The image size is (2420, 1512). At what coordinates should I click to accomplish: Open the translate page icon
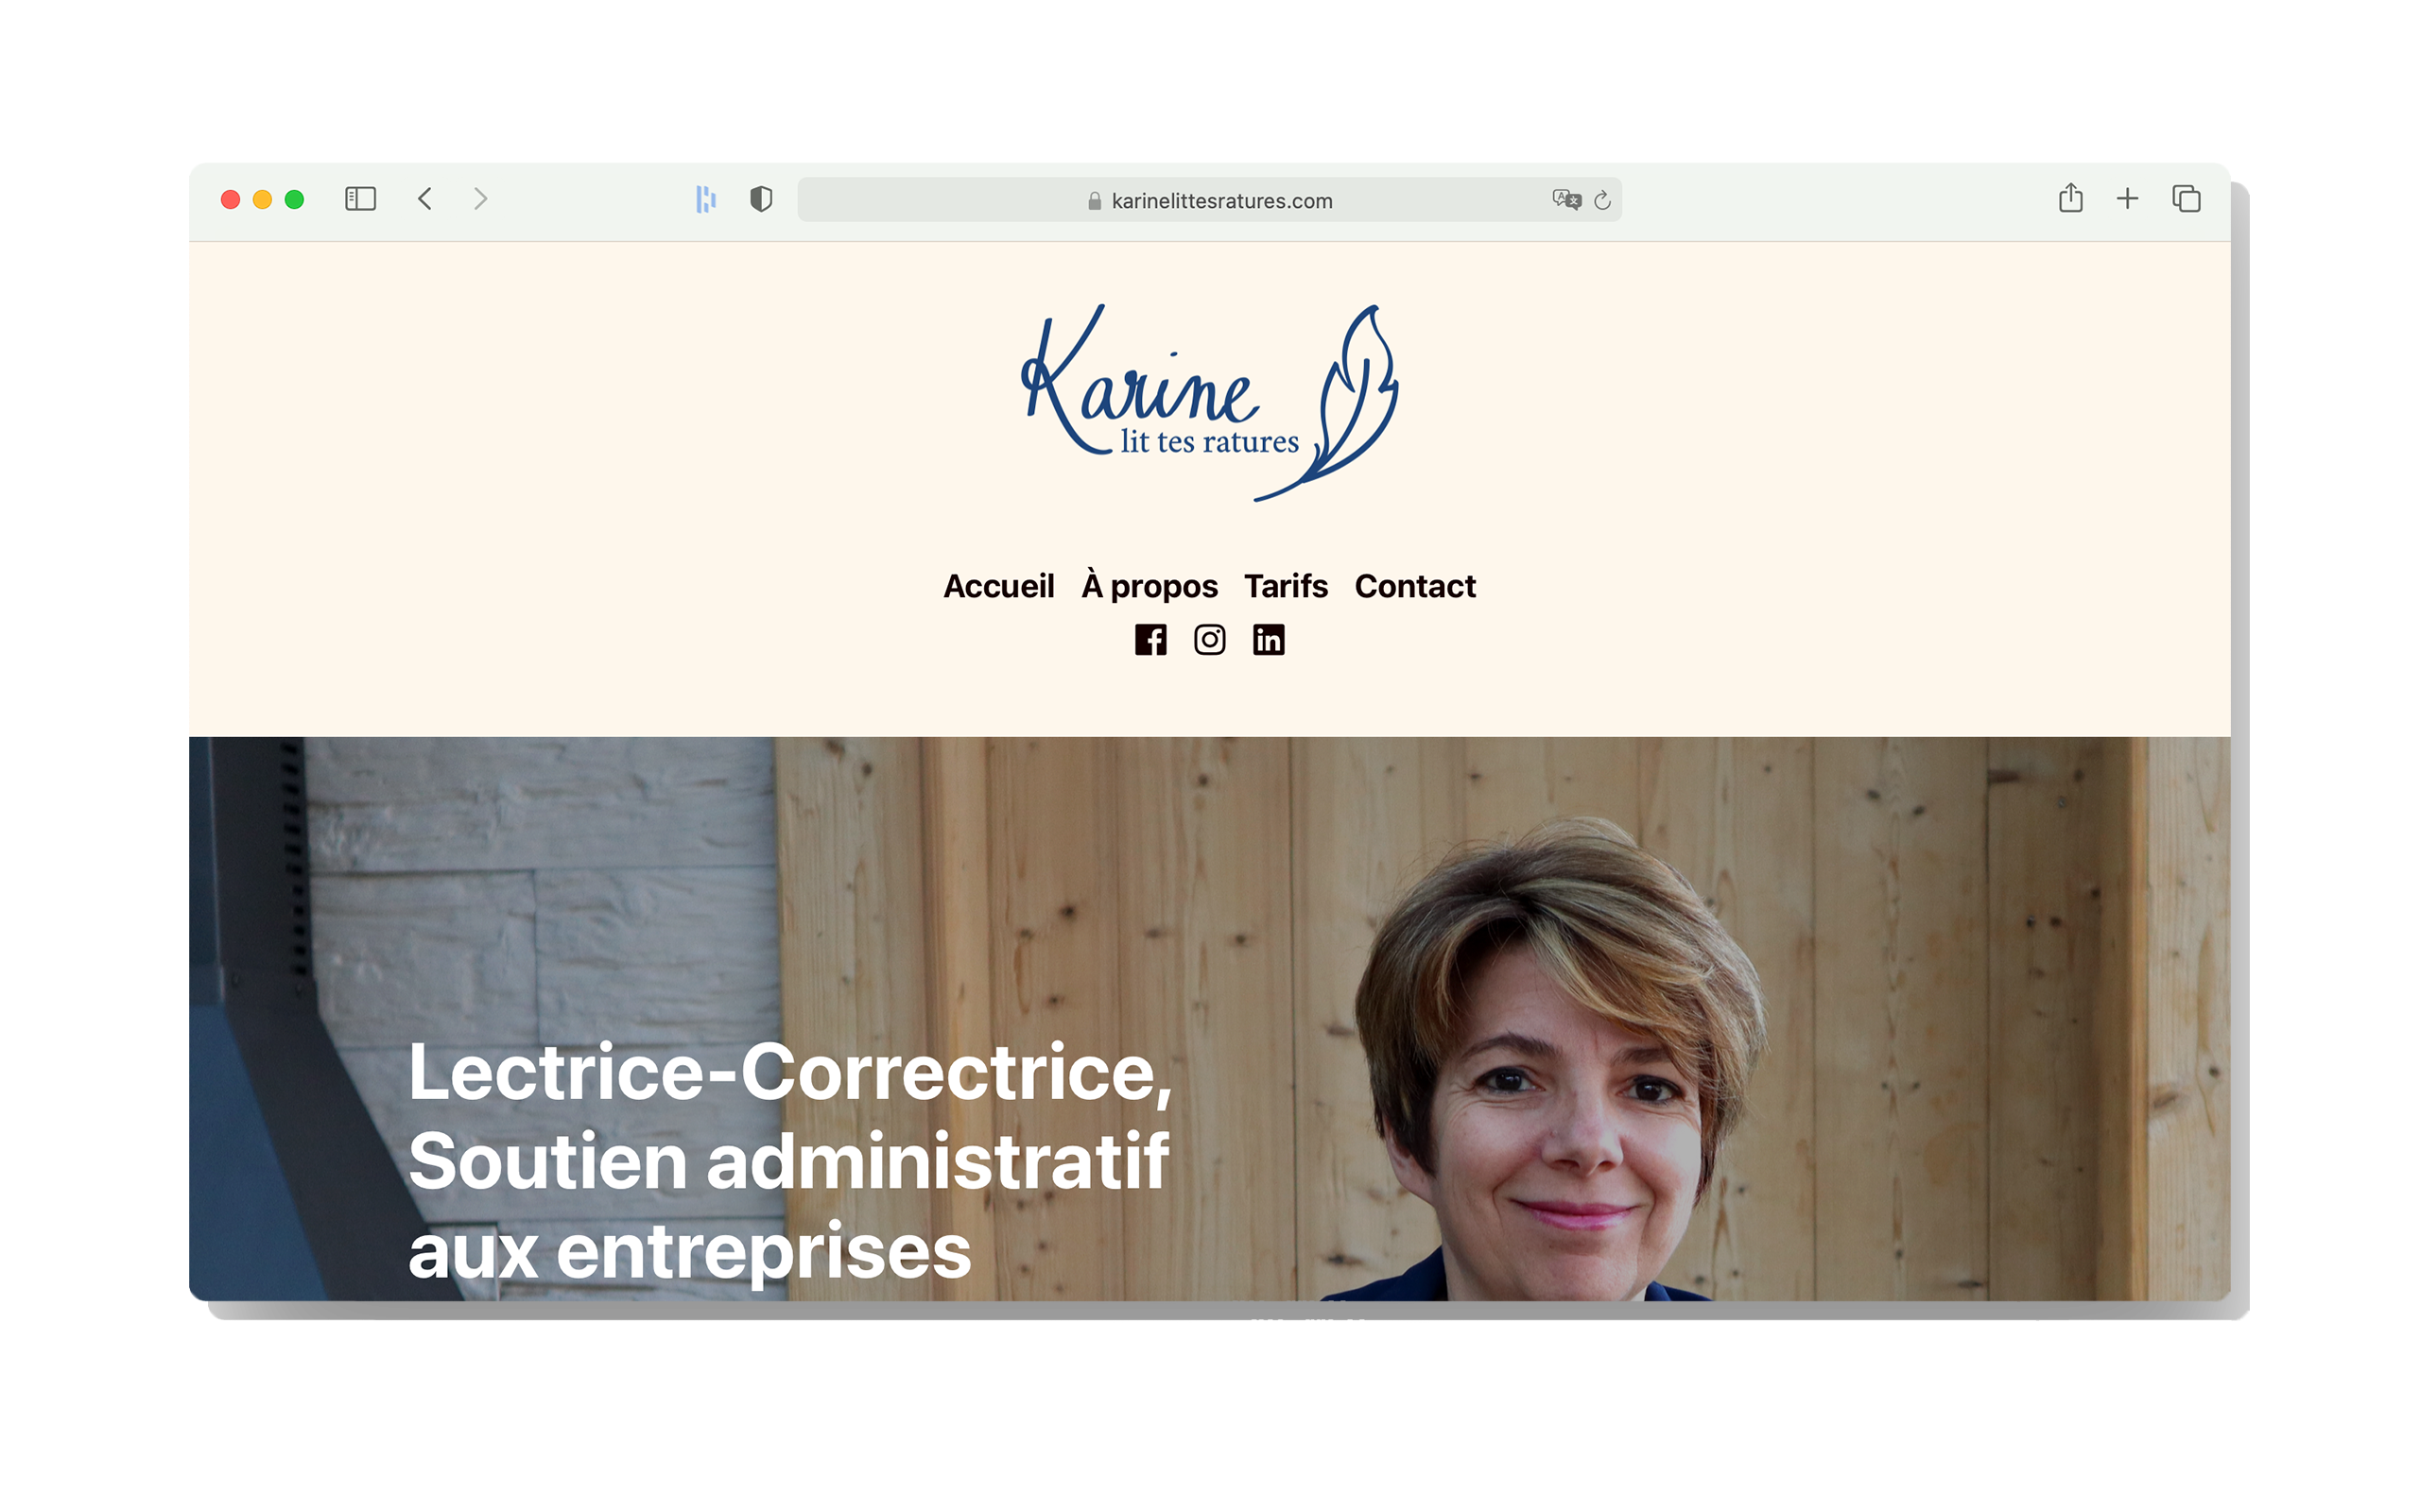point(1566,200)
